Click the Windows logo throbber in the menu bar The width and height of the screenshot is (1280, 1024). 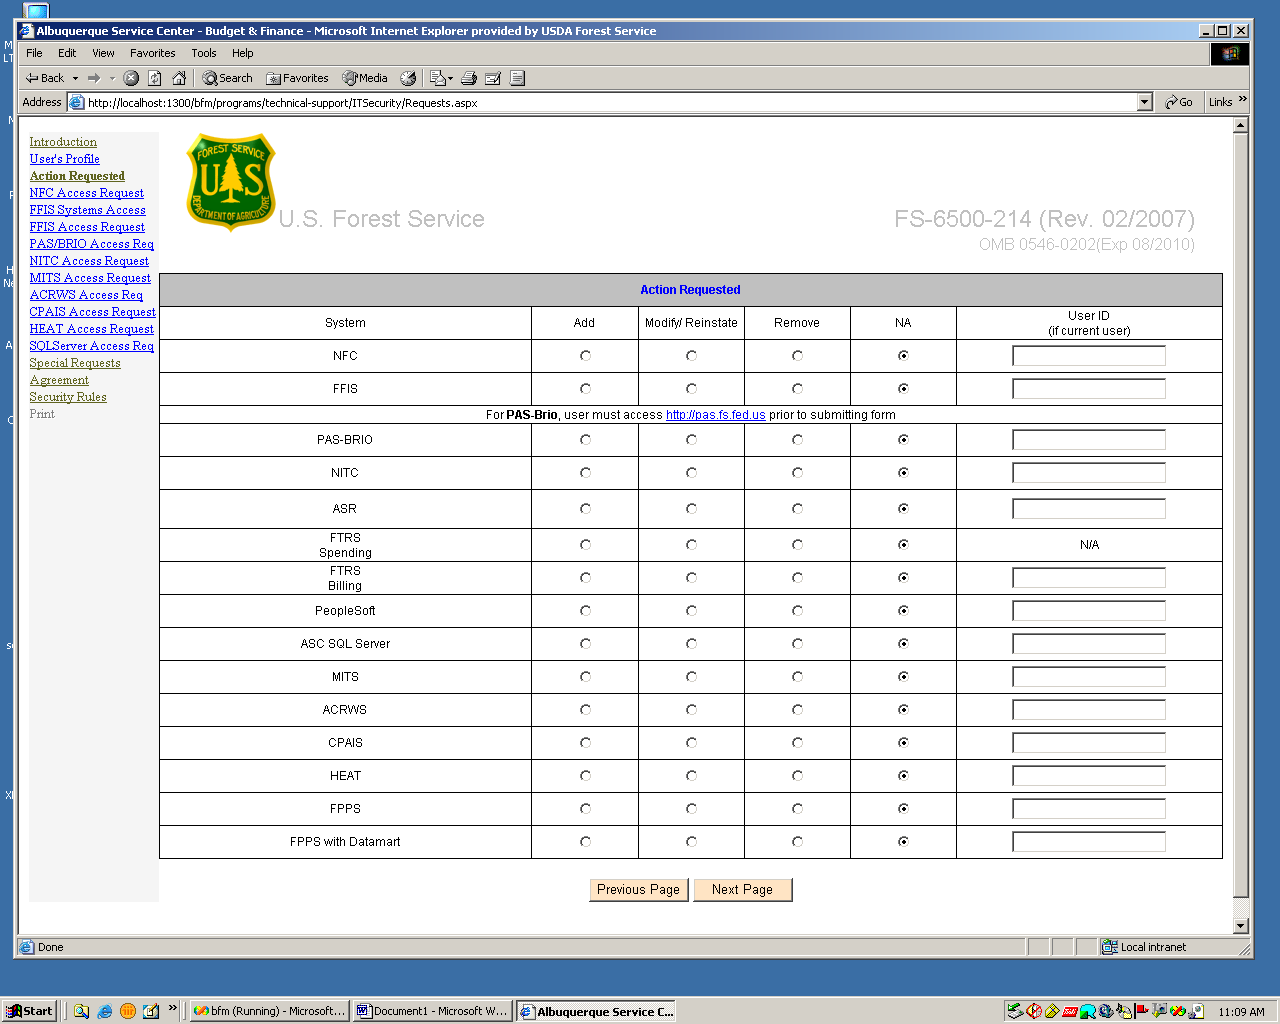pyautogui.click(x=1230, y=54)
